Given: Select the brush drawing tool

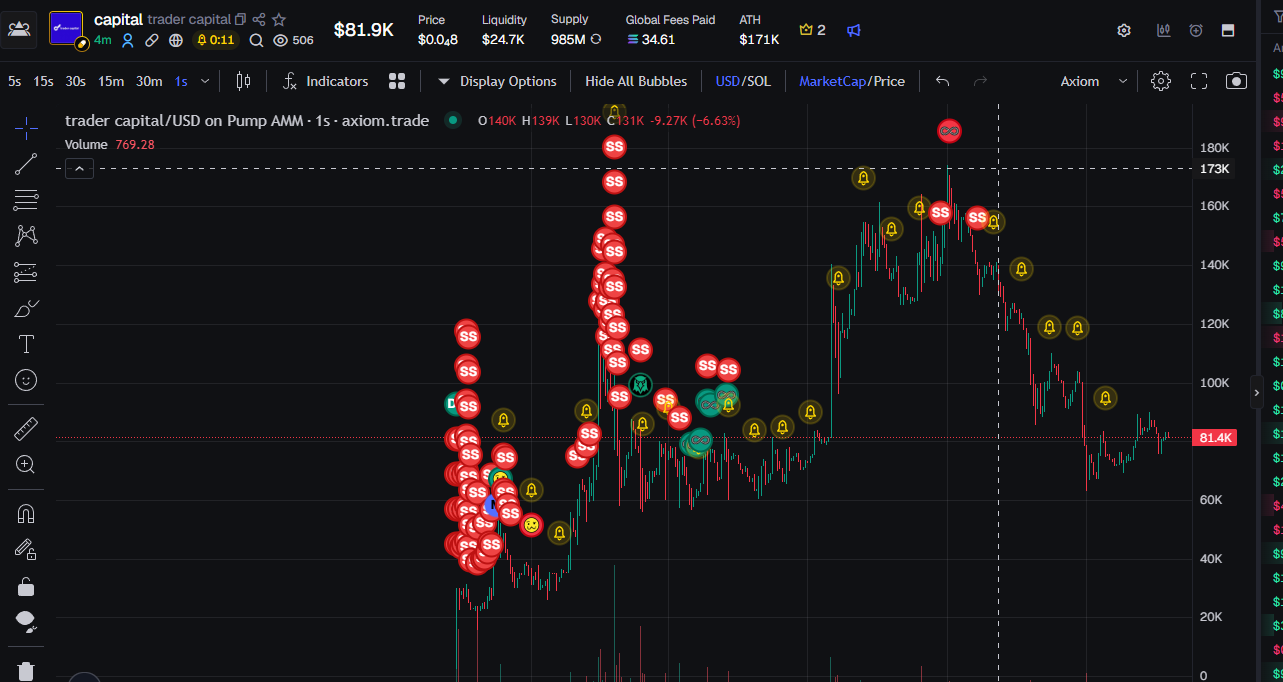Looking at the screenshot, I should click(x=26, y=308).
